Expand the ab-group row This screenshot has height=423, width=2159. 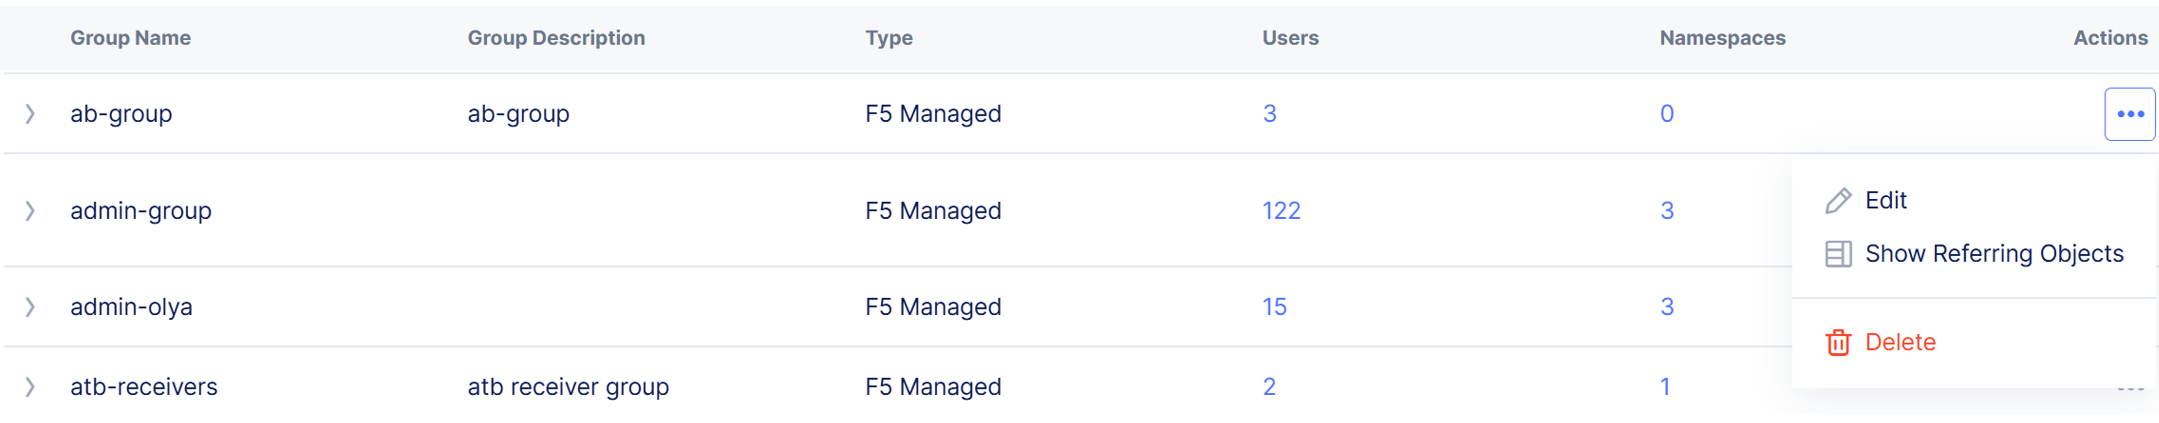click(30, 114)
